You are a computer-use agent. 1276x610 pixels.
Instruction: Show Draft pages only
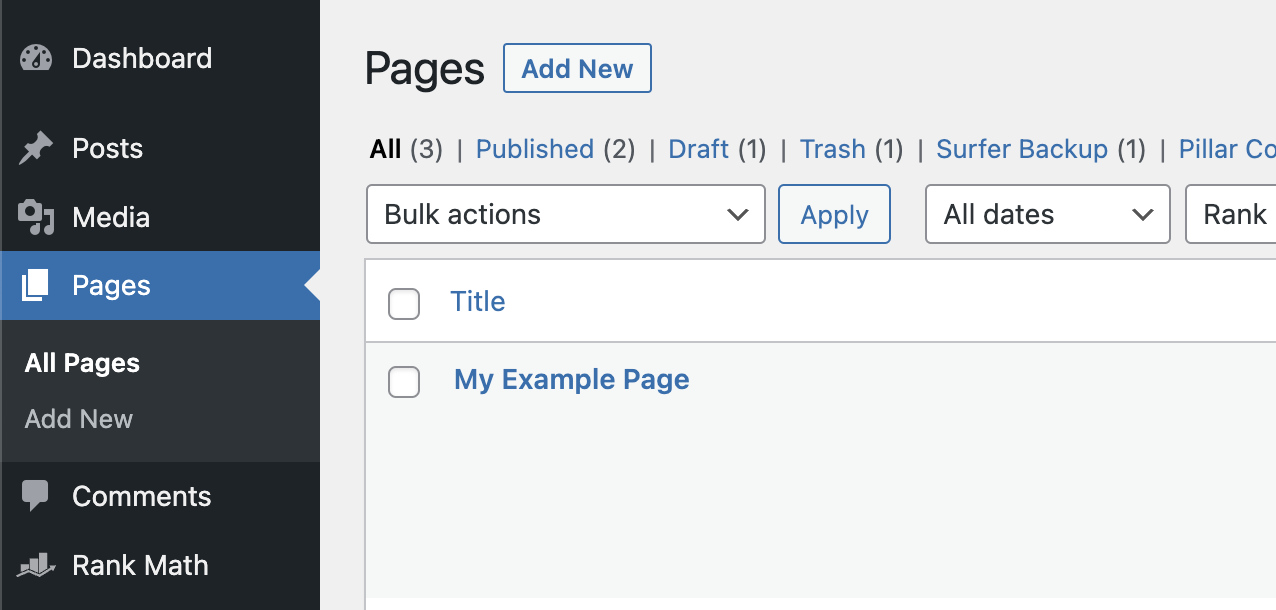698,149
